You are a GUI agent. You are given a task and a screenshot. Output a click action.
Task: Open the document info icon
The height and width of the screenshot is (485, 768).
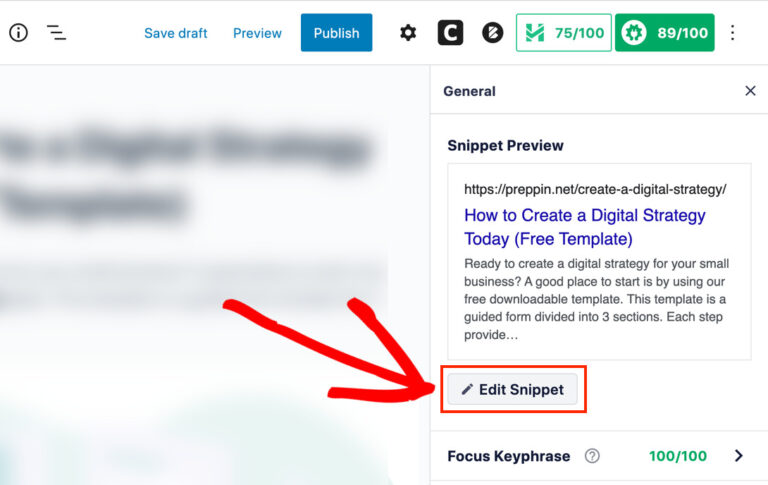tap(19, 33)
